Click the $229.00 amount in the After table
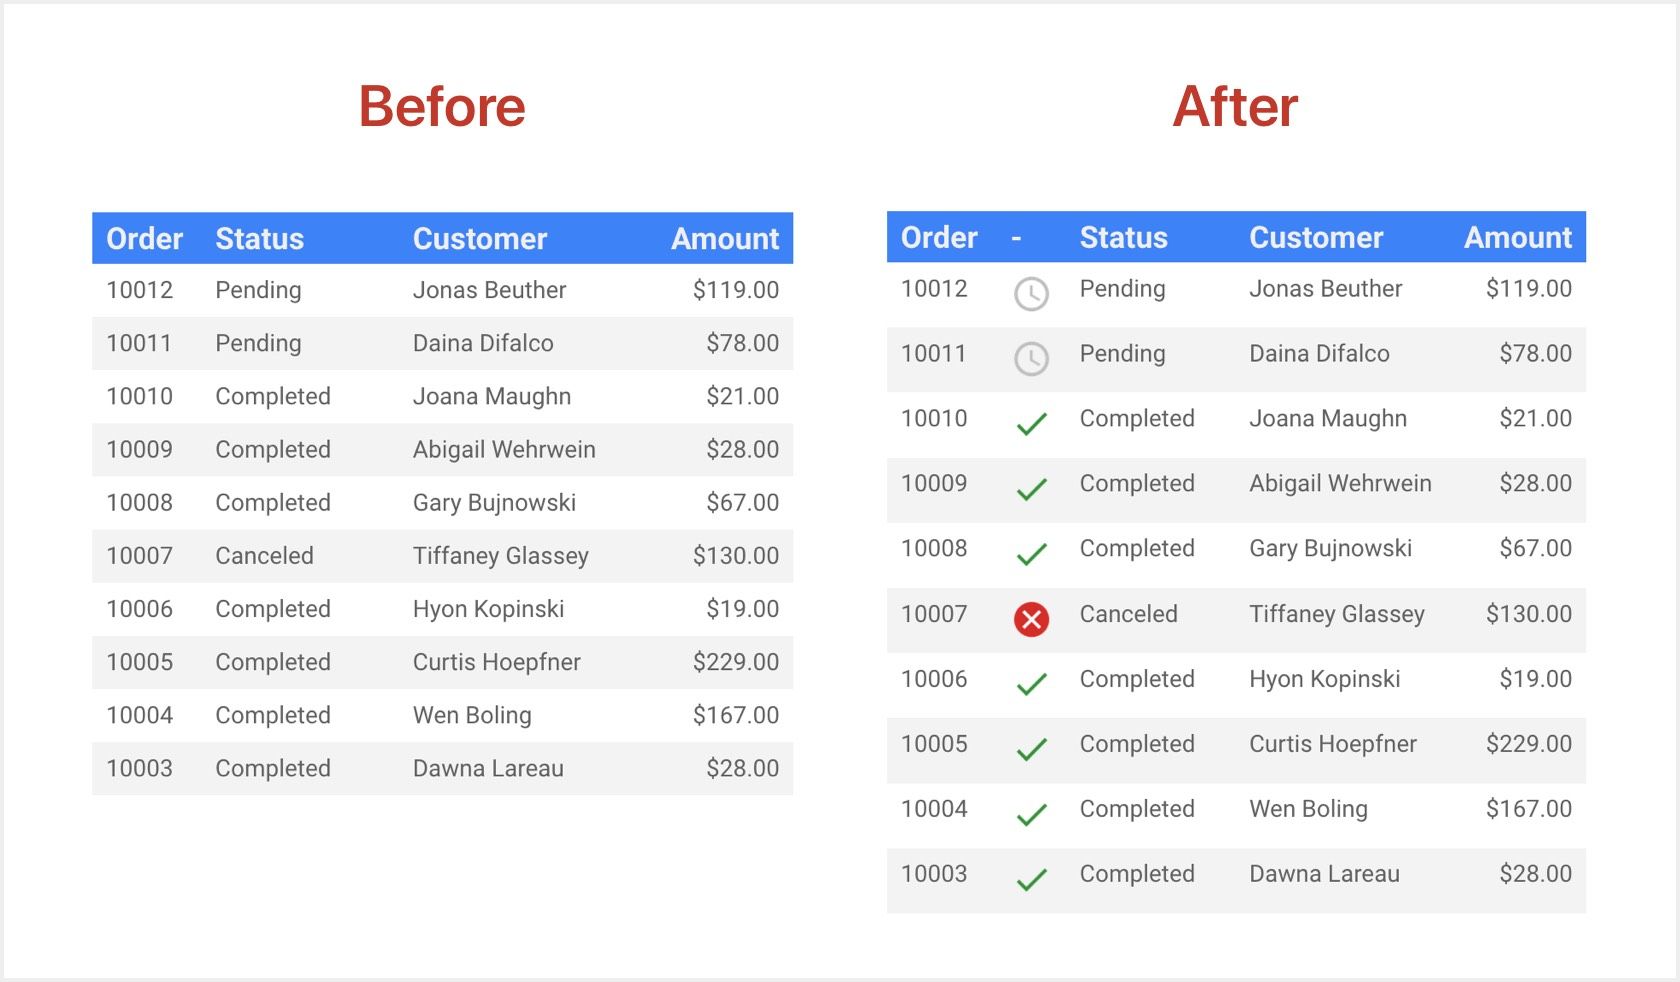This screenshot has width=1680, height=982. pyautogui.click(x=1529, y=744)
